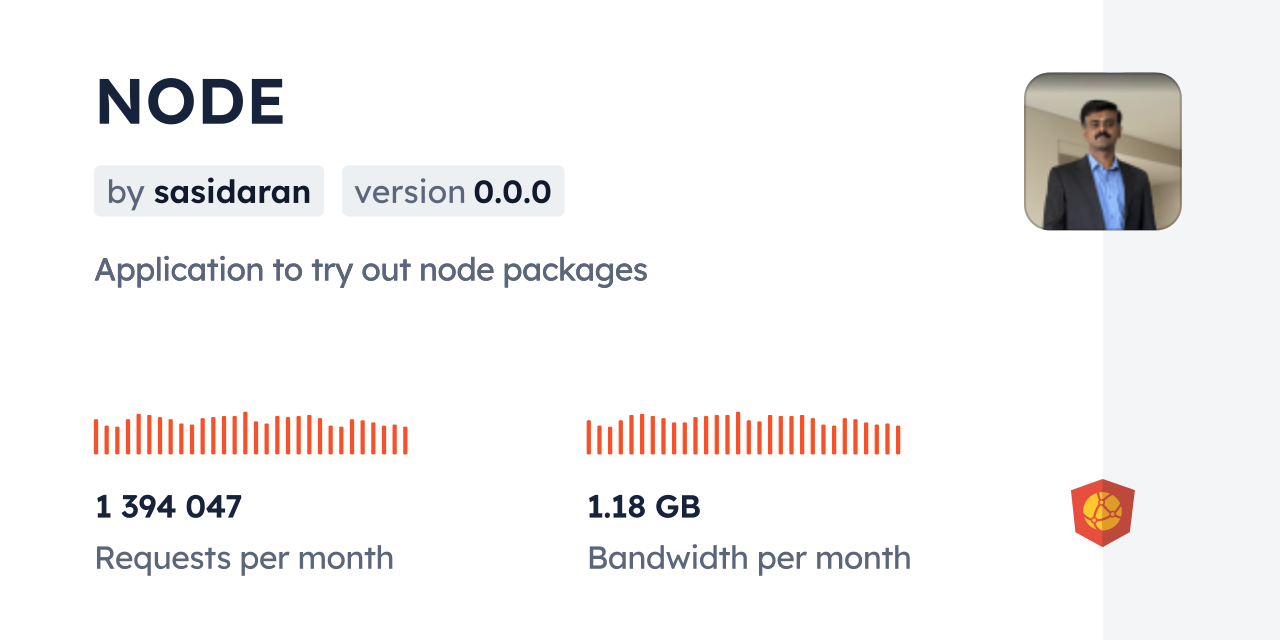Select the 'Application to try out node packages' description

point(371,270)
